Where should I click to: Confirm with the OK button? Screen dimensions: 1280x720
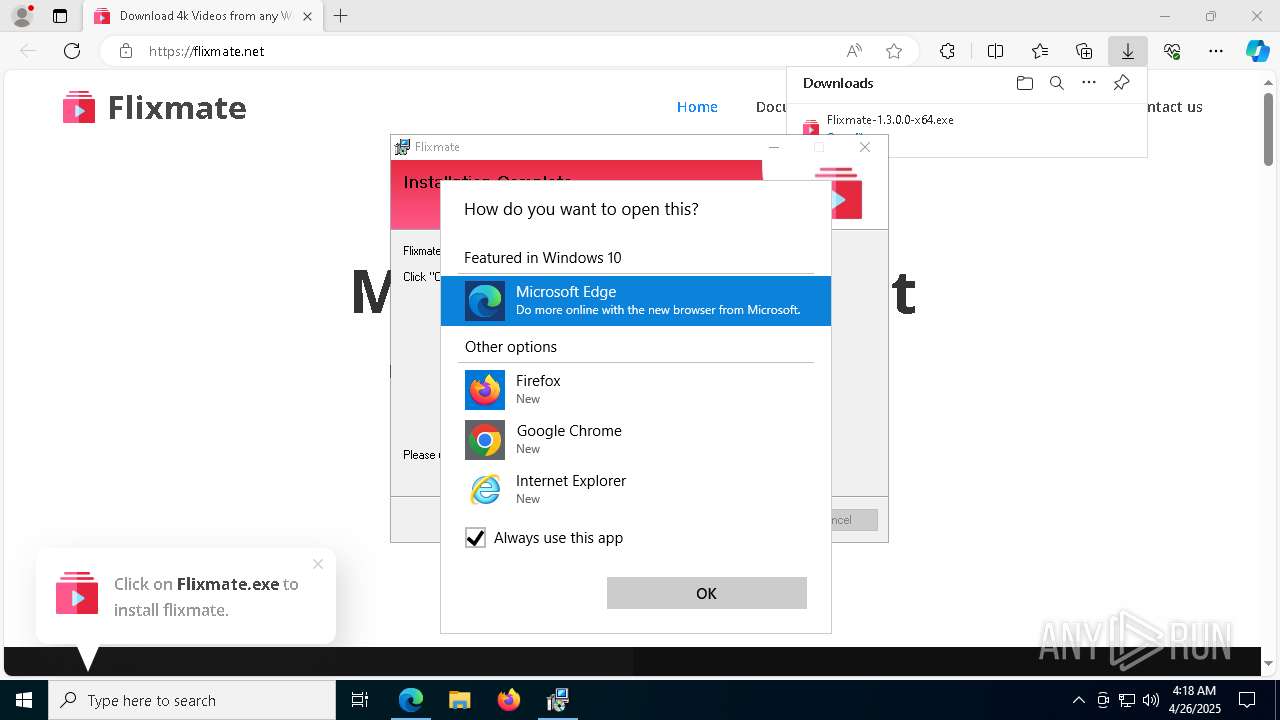tap(706, 593)
